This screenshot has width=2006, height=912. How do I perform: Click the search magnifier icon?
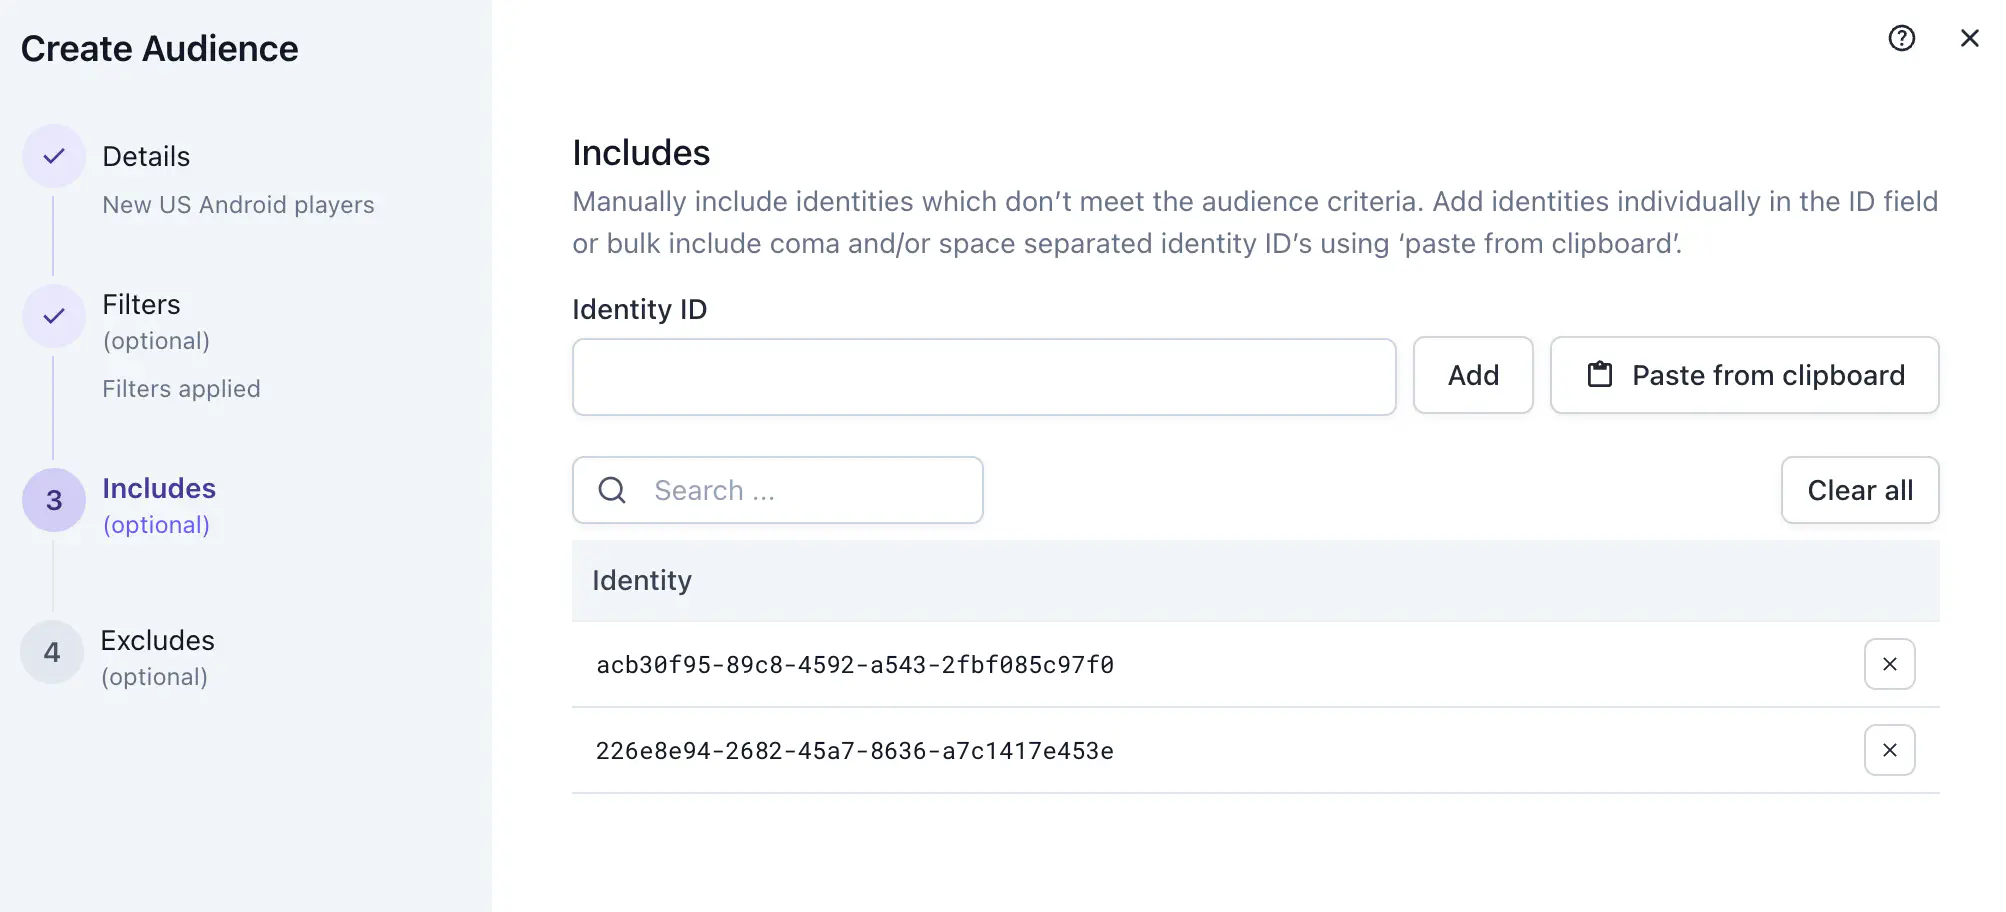pyautogui.click(x=612, y=490)
